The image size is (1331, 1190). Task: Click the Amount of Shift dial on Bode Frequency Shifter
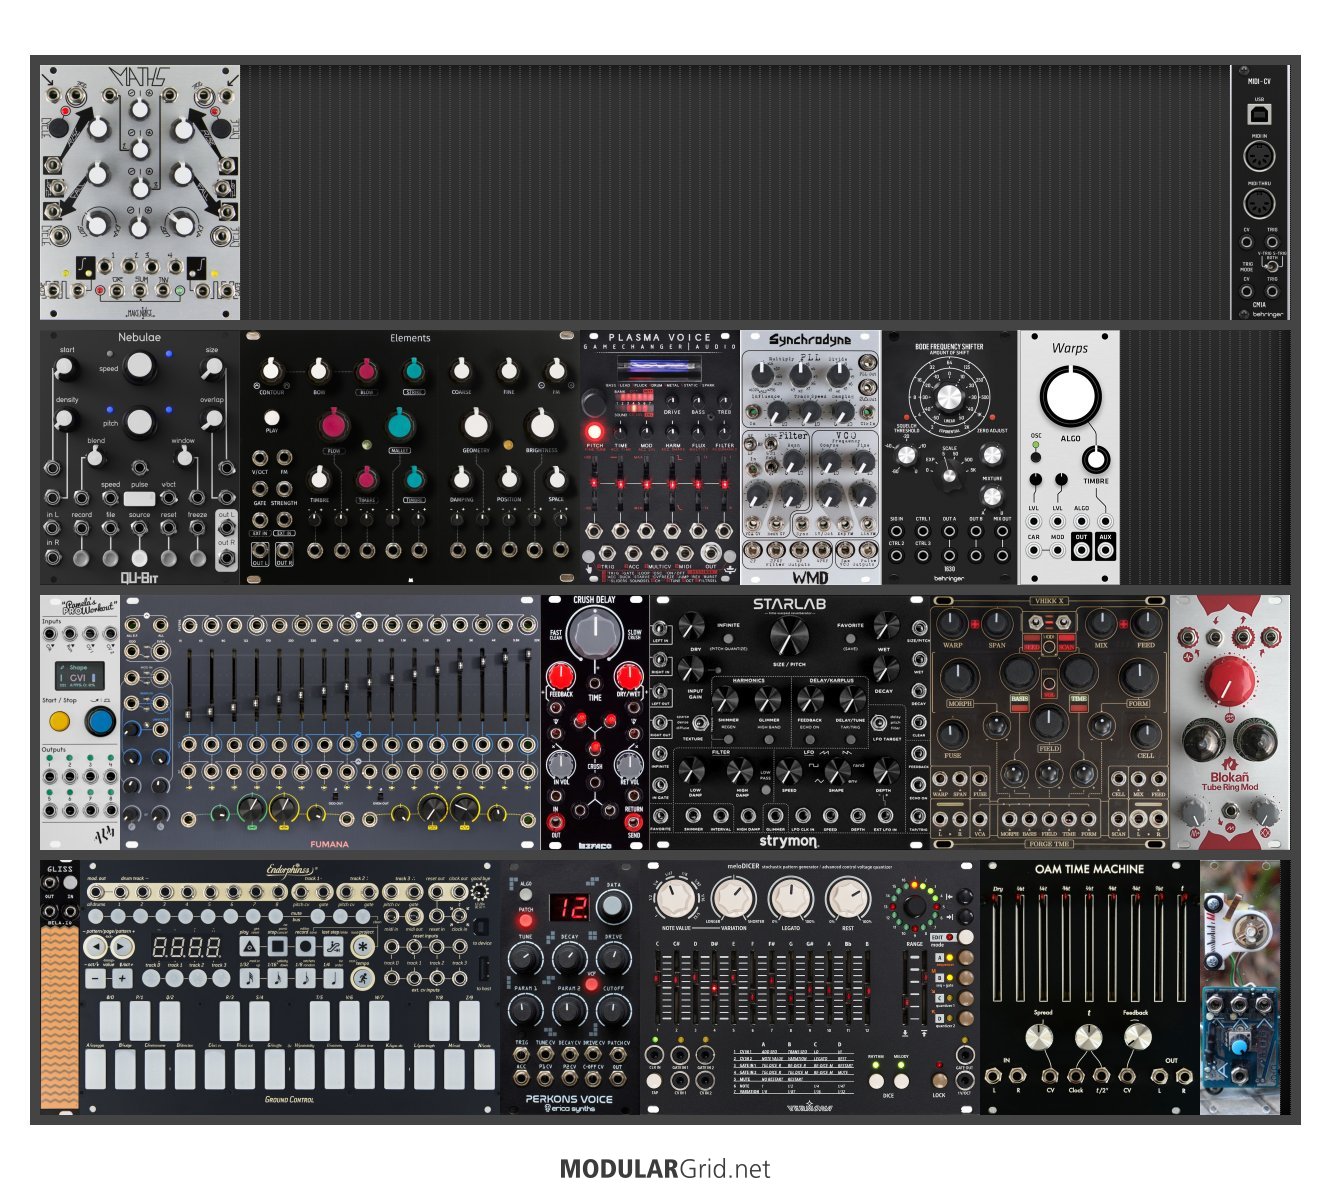948,397
